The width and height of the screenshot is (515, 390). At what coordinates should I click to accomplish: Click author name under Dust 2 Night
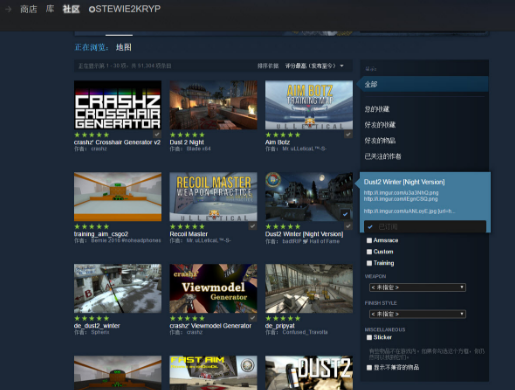coord(199,149)
